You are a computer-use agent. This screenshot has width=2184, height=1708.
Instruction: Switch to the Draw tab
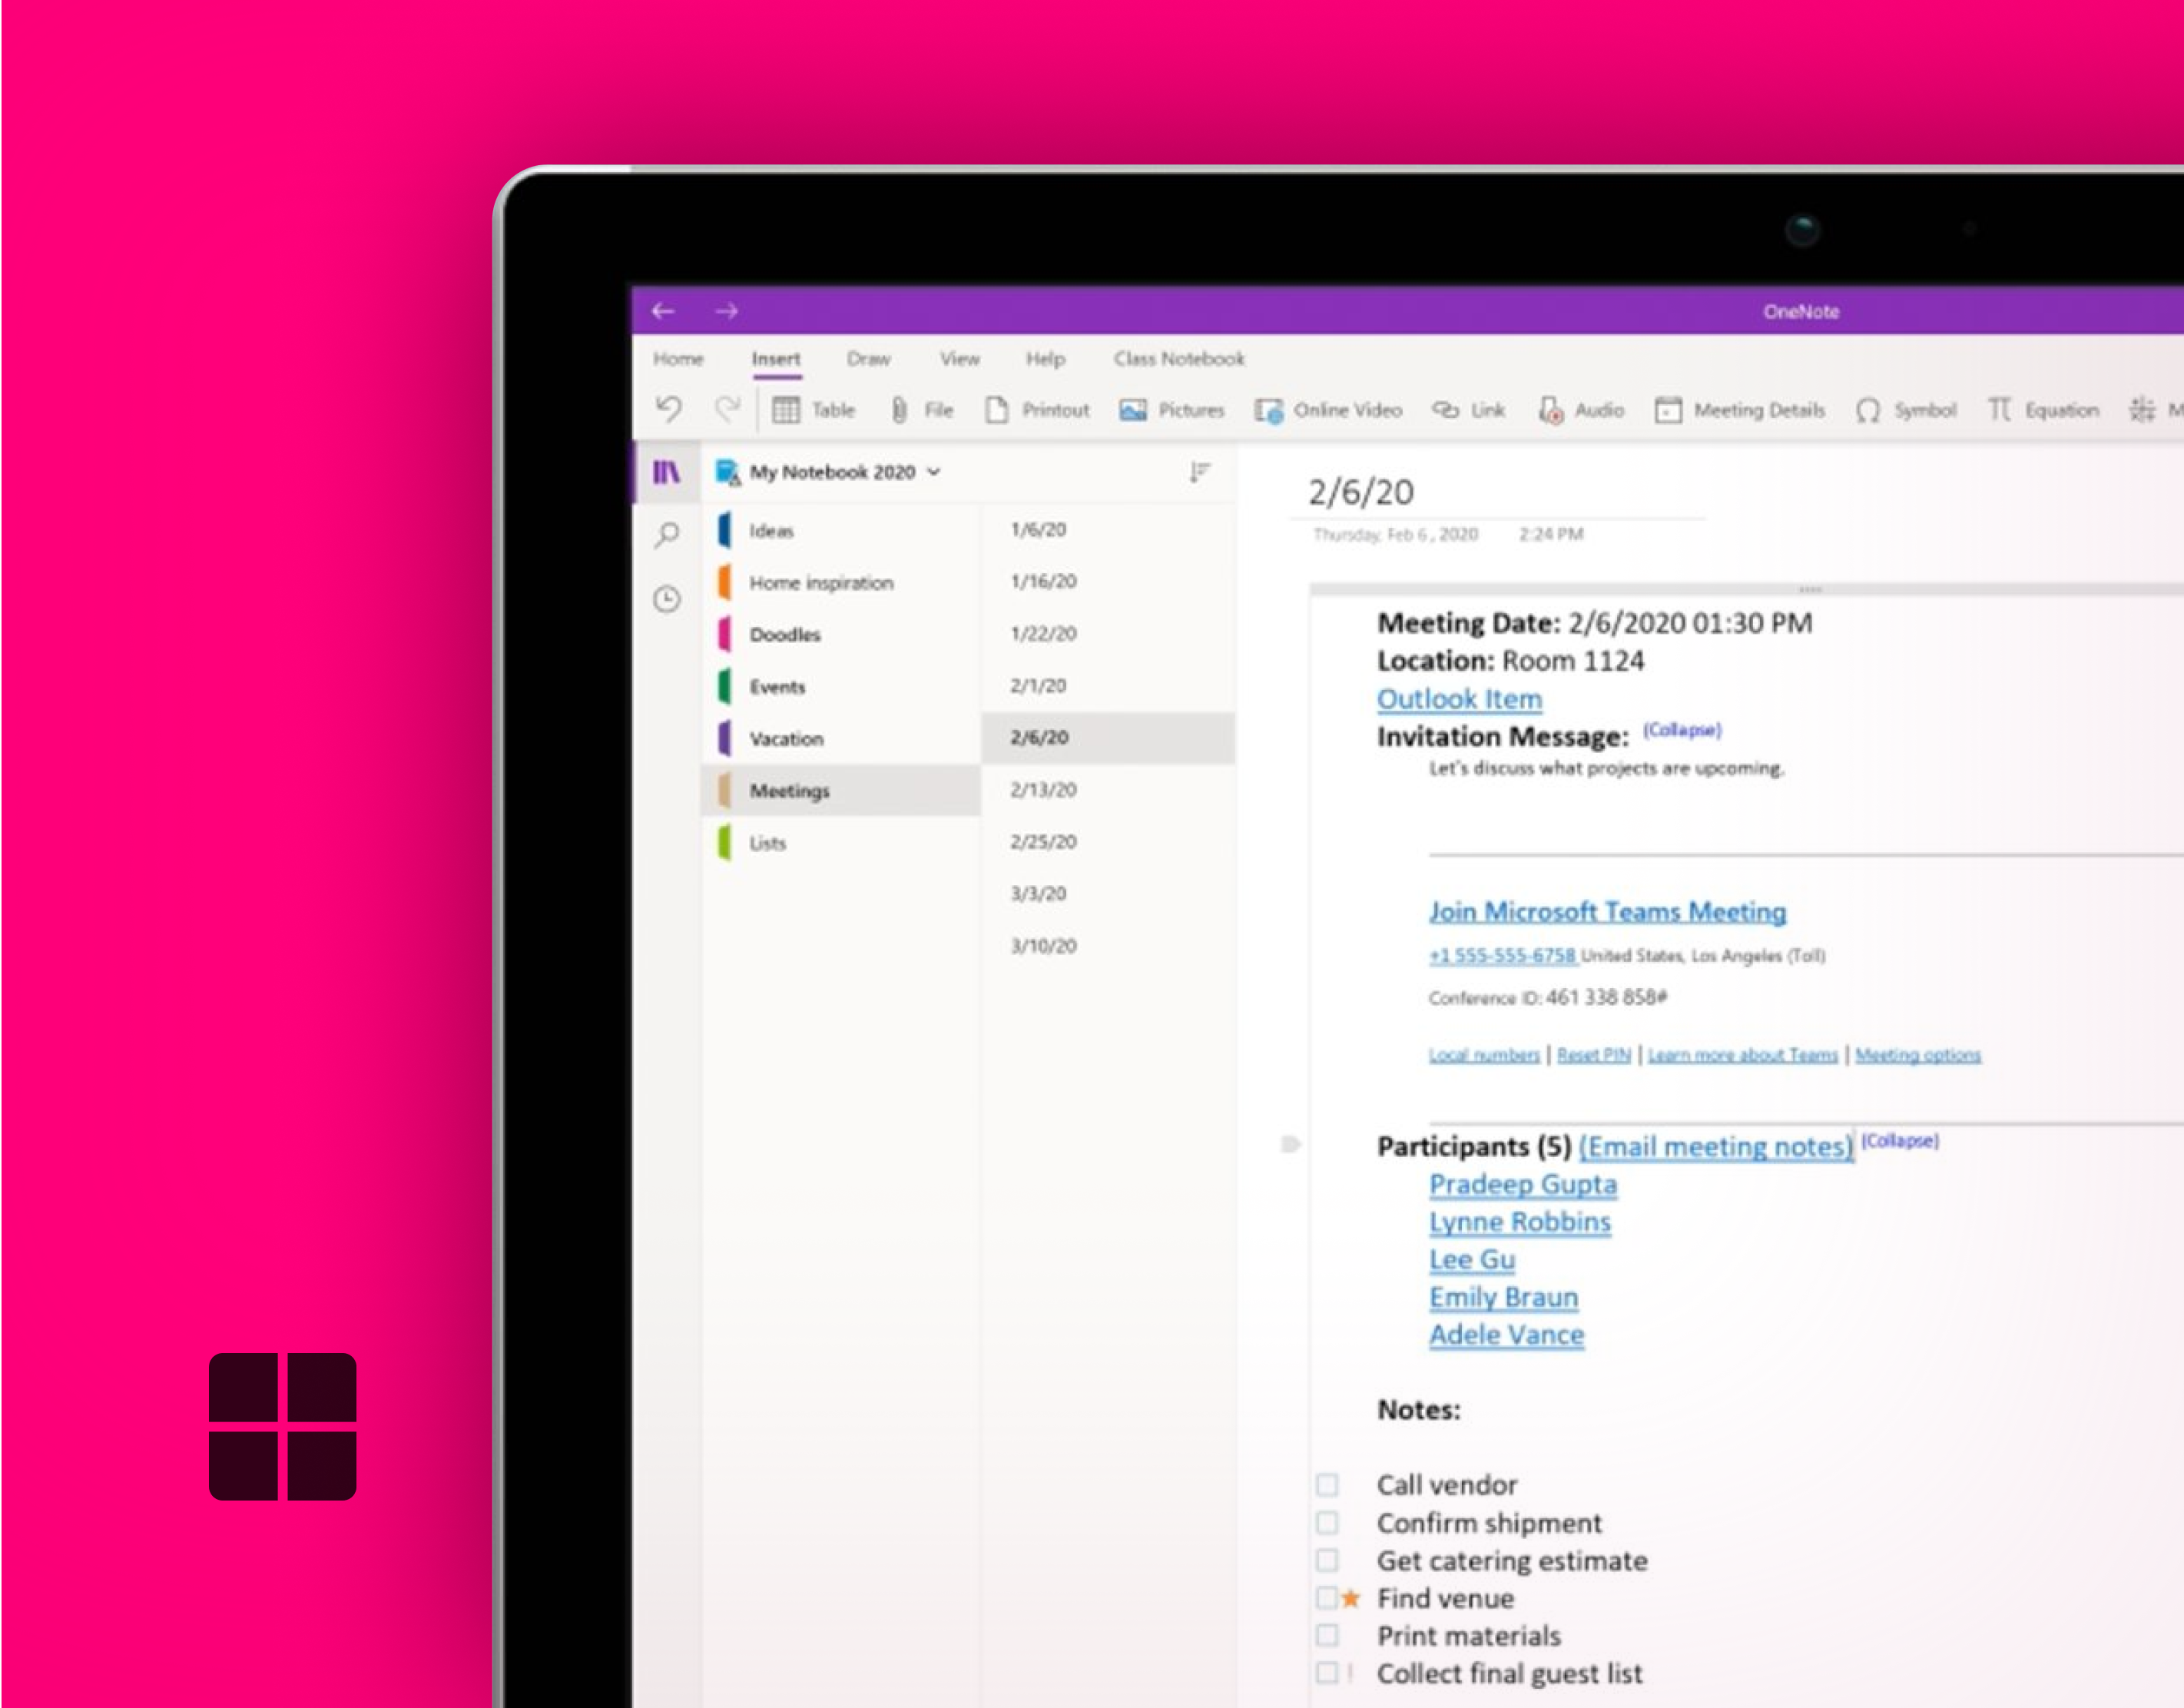[868, 359]
